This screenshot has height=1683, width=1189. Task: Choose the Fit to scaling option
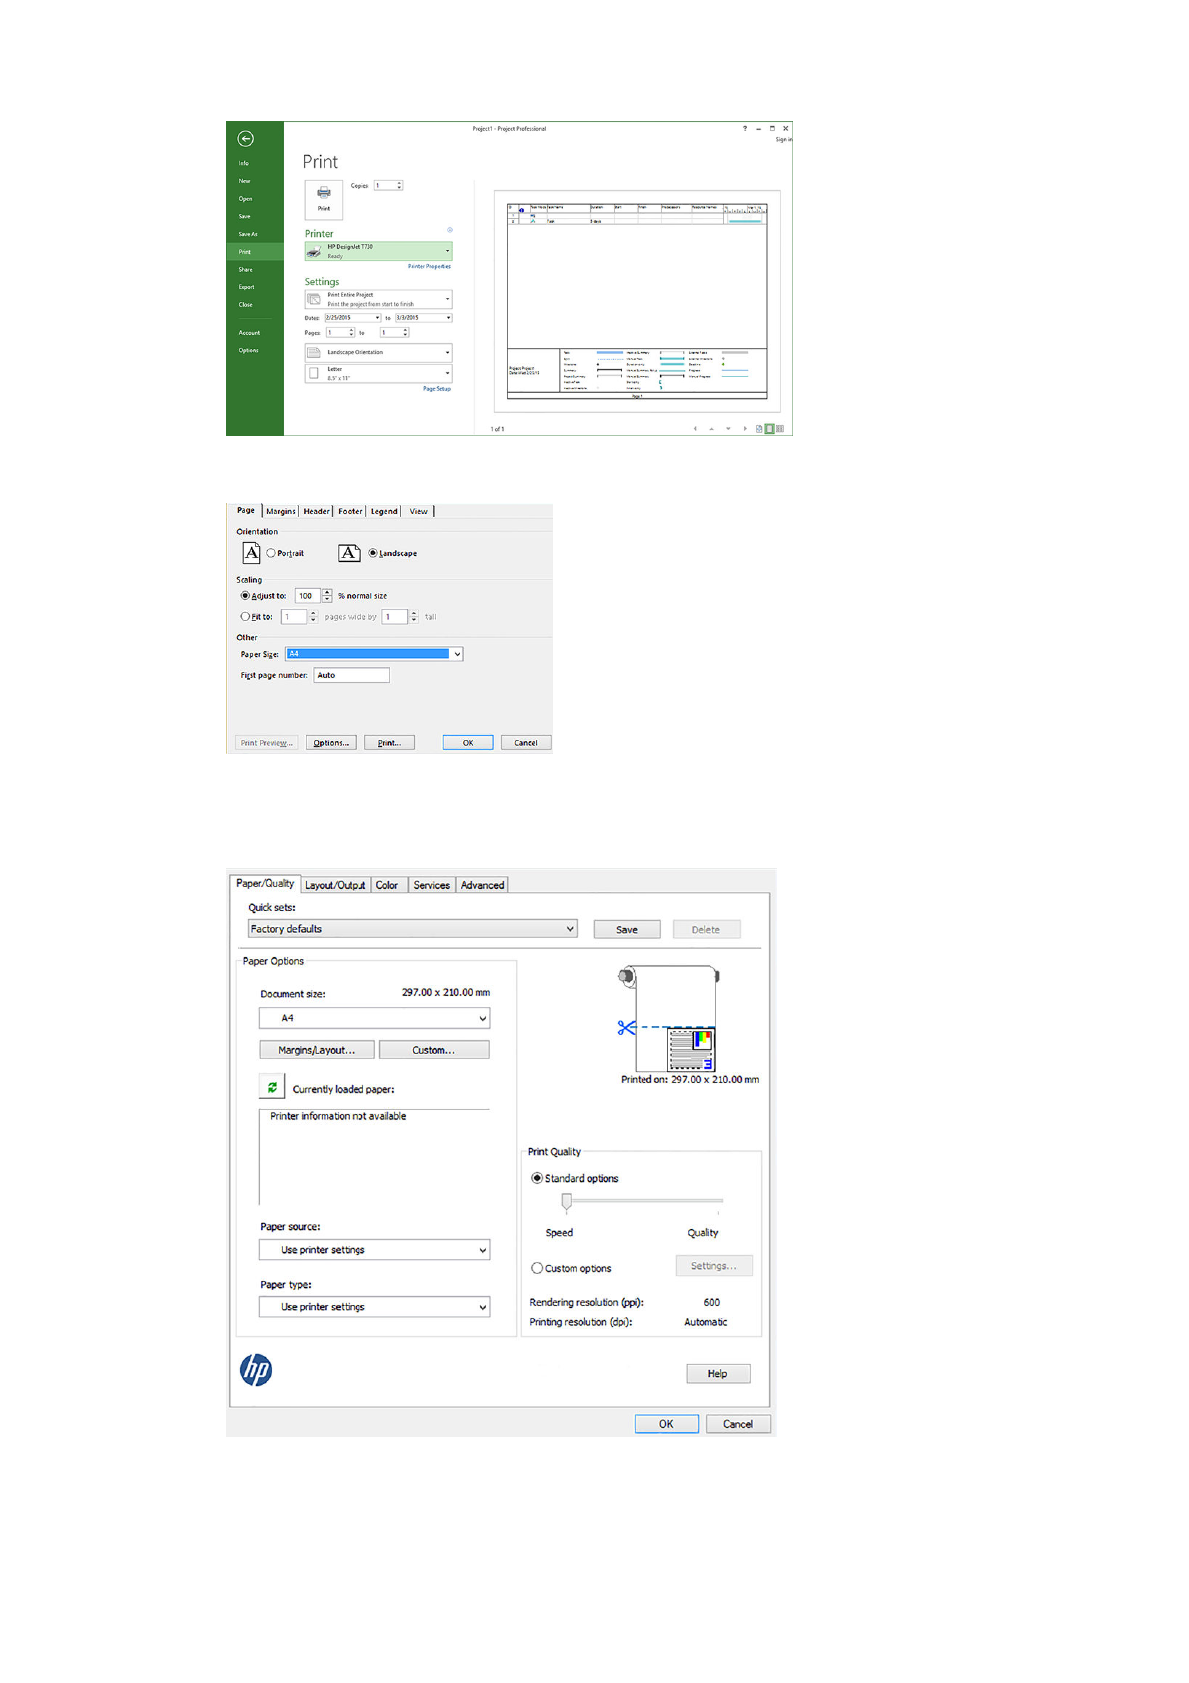(245, 617)
